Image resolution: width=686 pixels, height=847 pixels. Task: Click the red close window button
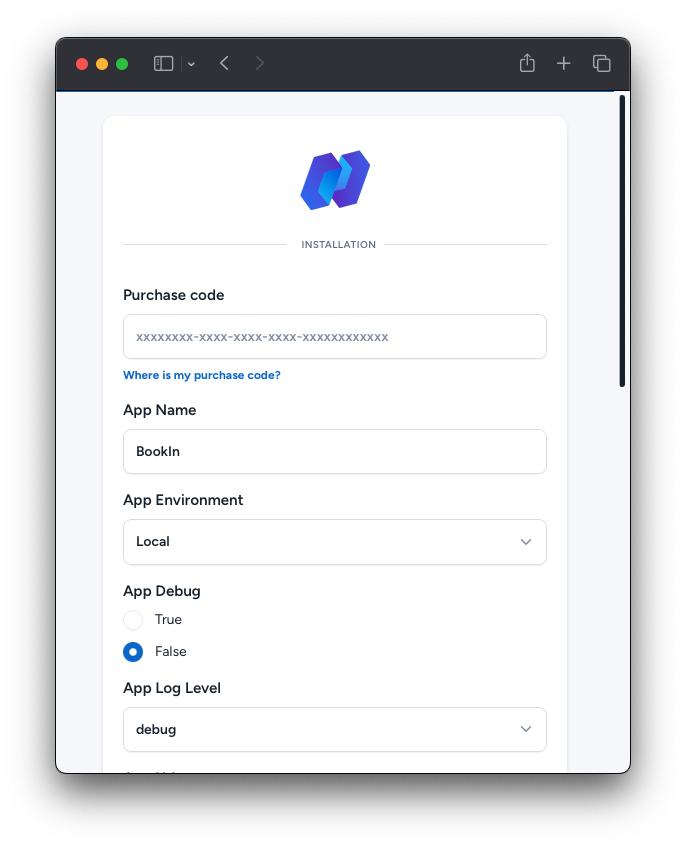[82, 64]
